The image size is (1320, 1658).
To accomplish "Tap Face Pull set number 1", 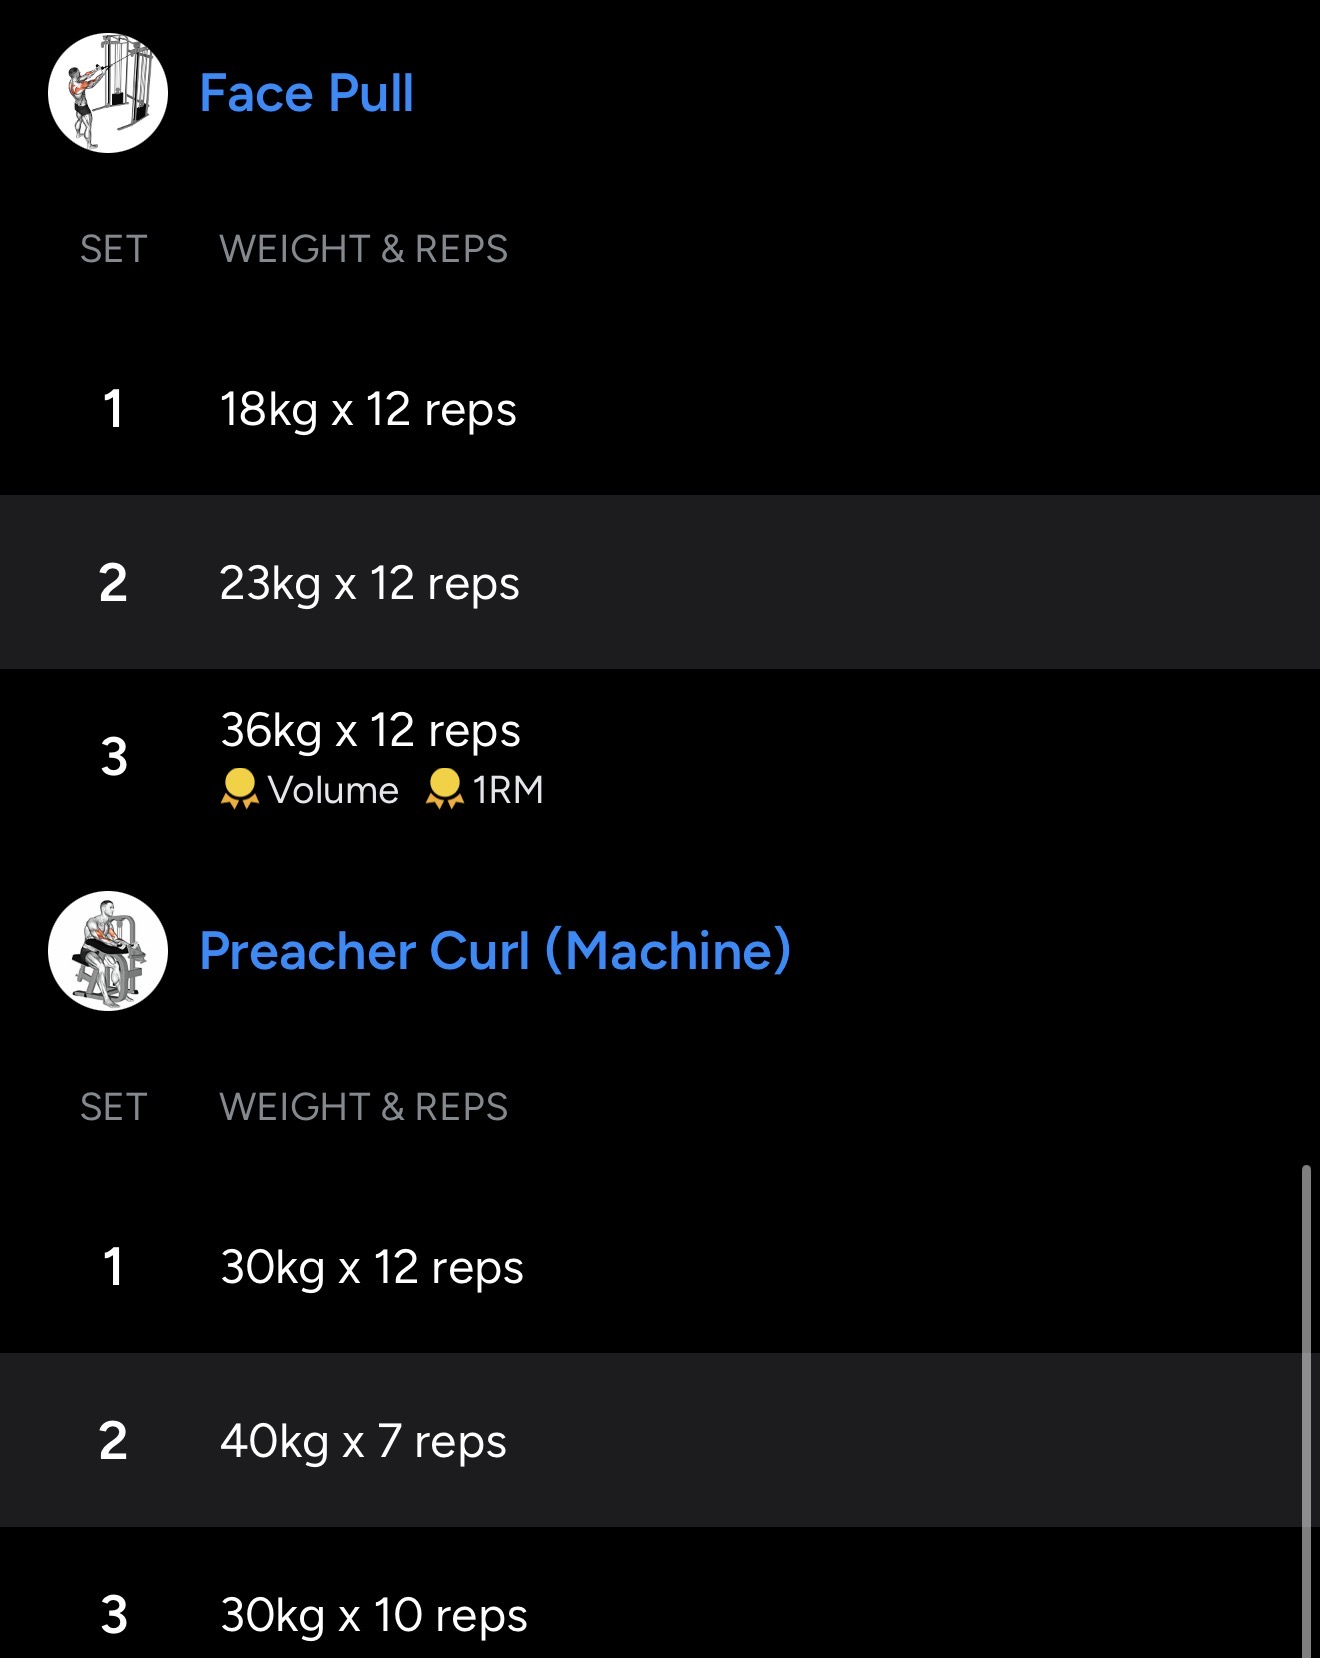I will [x=113, y=410].
